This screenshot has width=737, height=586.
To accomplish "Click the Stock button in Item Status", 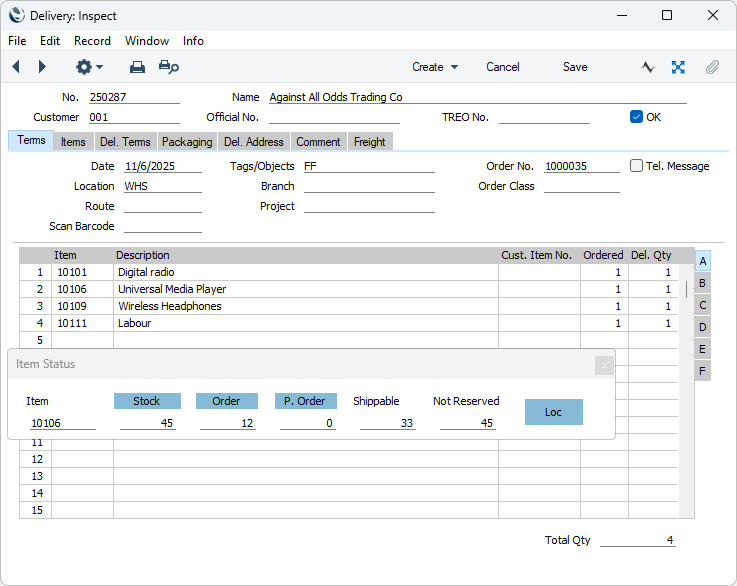I will (x=147, y=401).
